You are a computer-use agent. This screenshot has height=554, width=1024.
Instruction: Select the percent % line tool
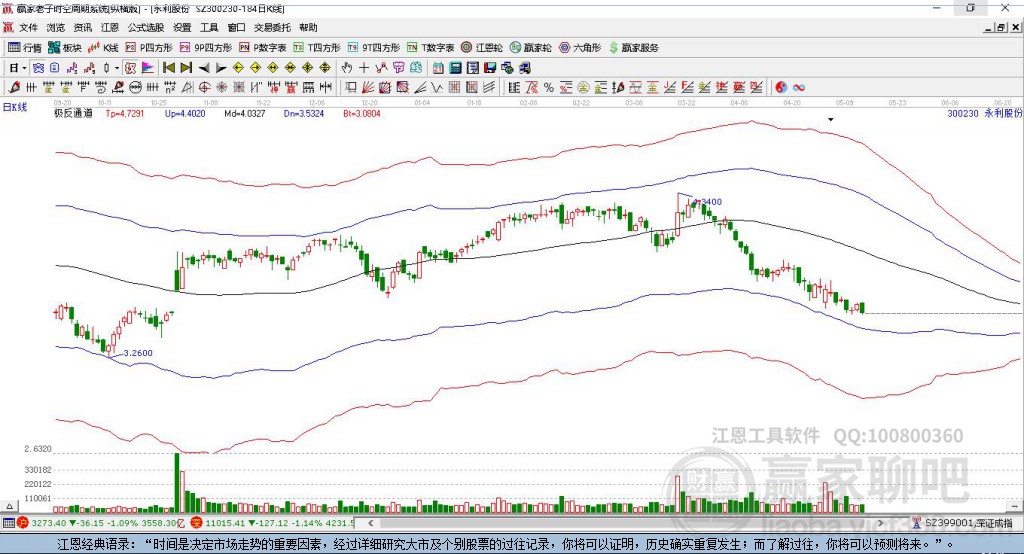(549, 87)
